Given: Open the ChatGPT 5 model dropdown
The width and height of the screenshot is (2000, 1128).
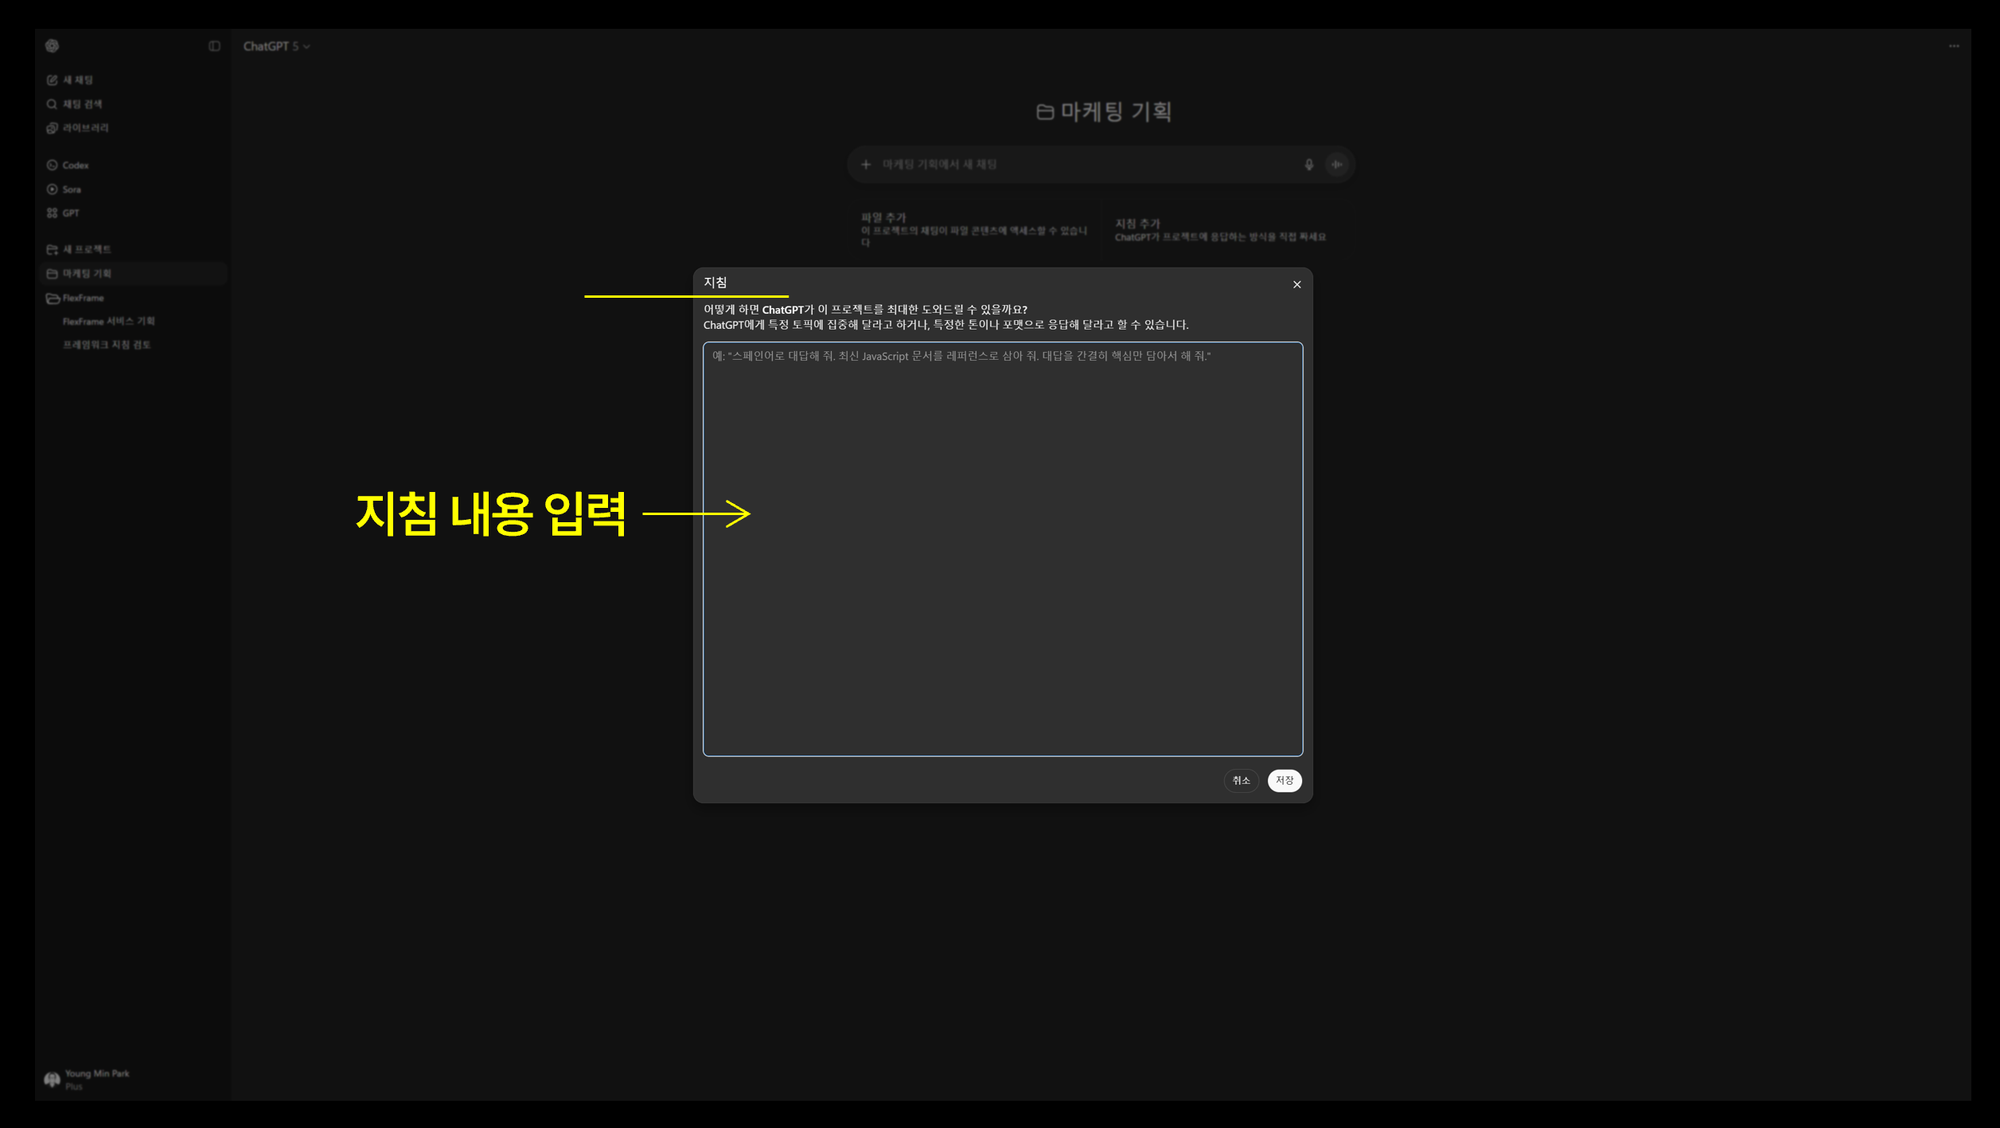Looking at the screenshot, I should pos(276,46).
